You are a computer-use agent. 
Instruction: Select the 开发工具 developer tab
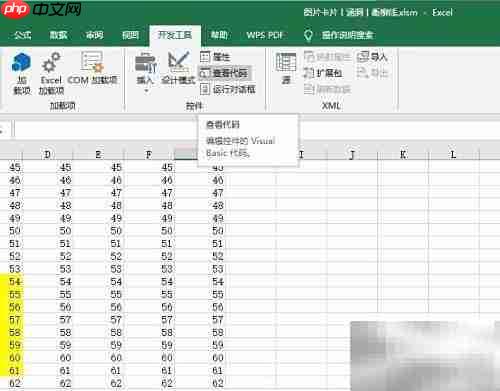tap(175, 35)
